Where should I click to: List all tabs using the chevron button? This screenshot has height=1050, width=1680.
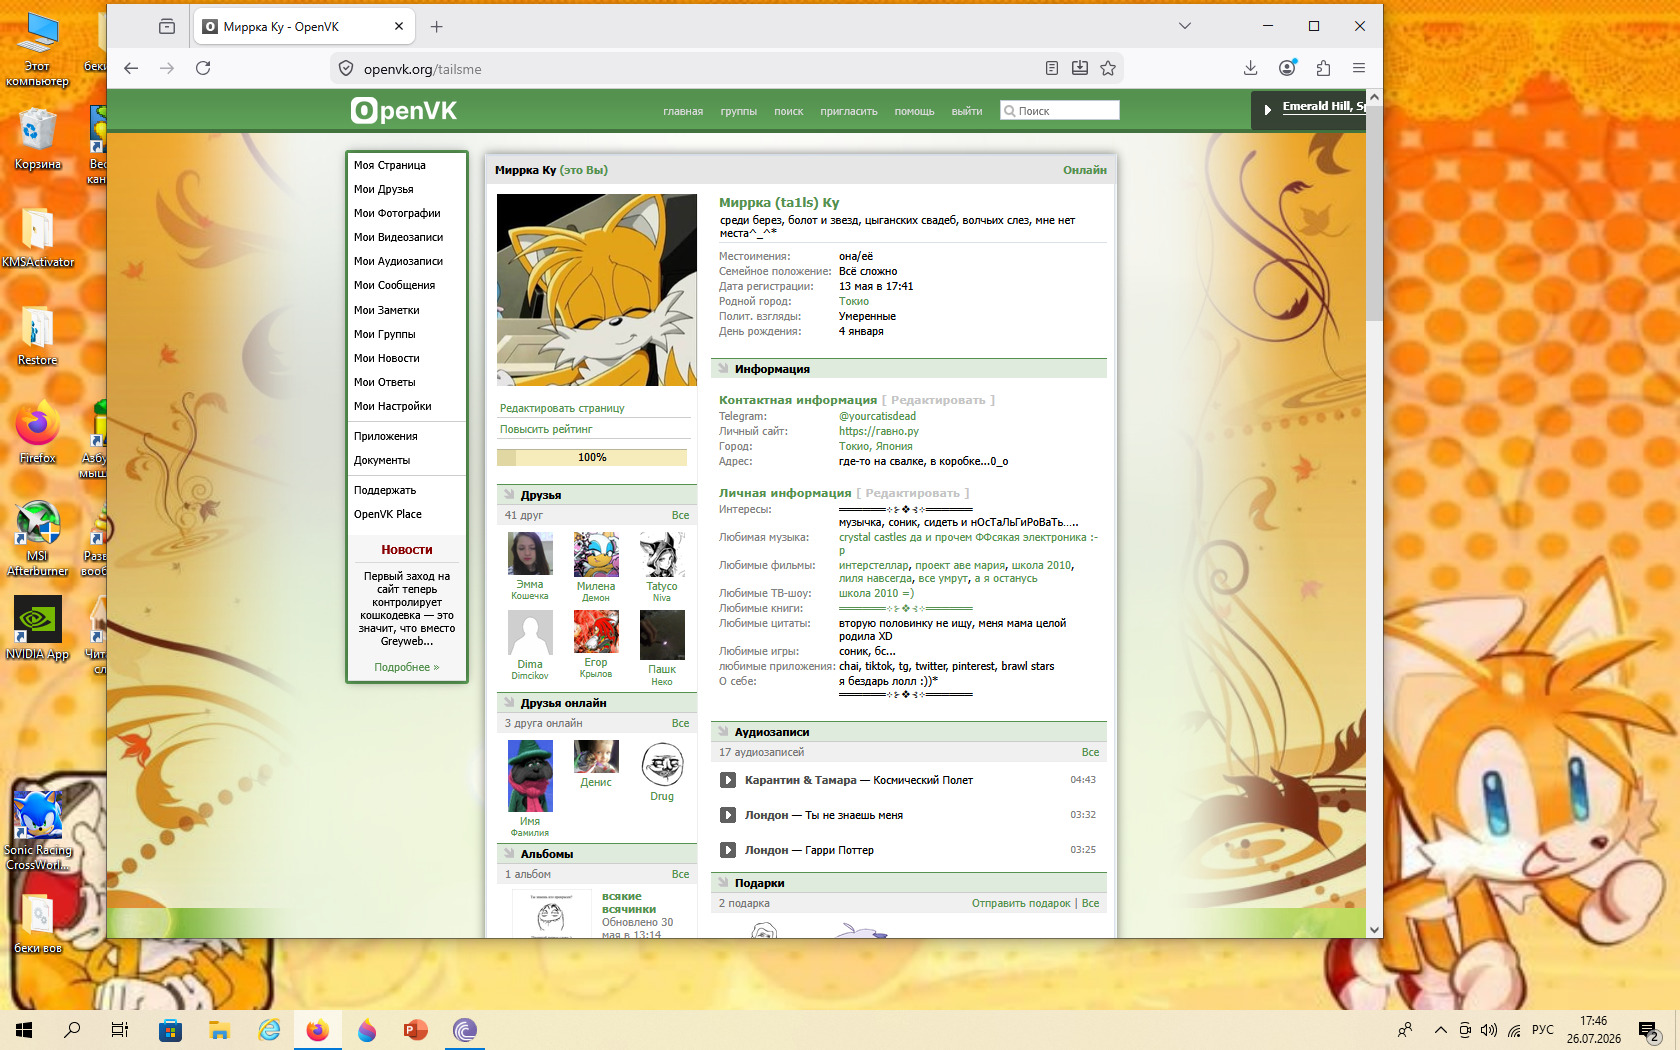click(1185, 26)
